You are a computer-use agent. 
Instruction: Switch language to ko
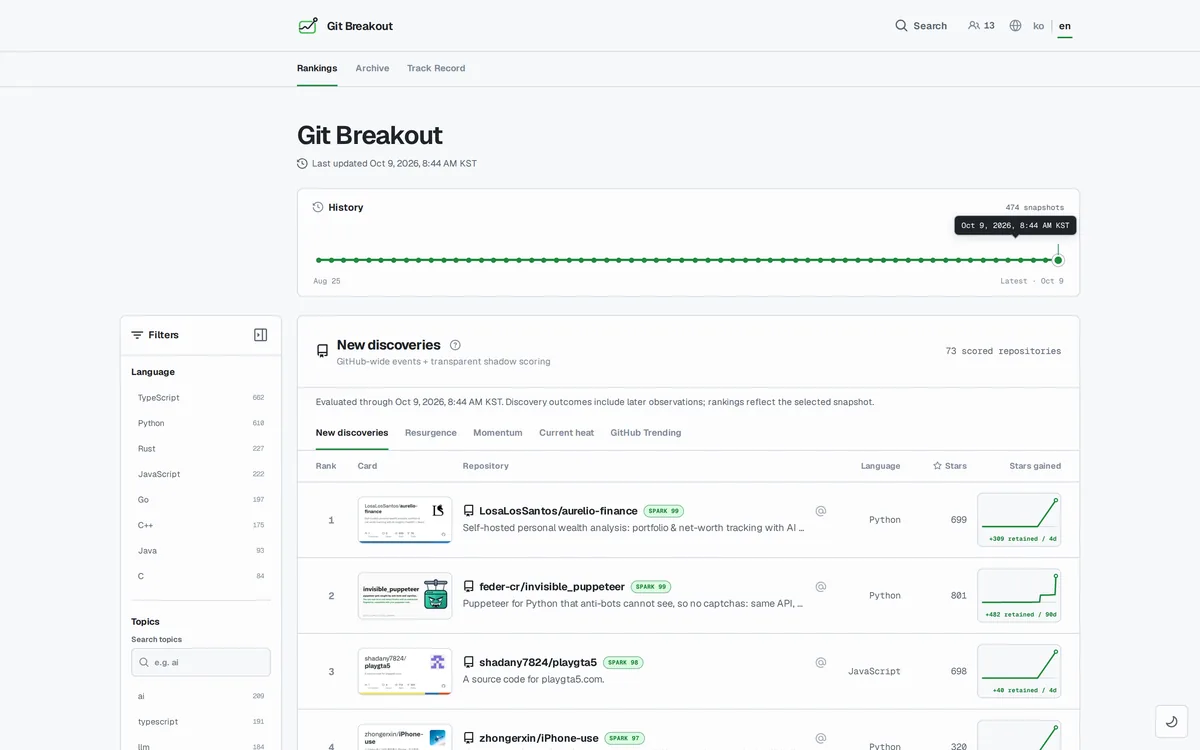click(x=1038, y=26)
